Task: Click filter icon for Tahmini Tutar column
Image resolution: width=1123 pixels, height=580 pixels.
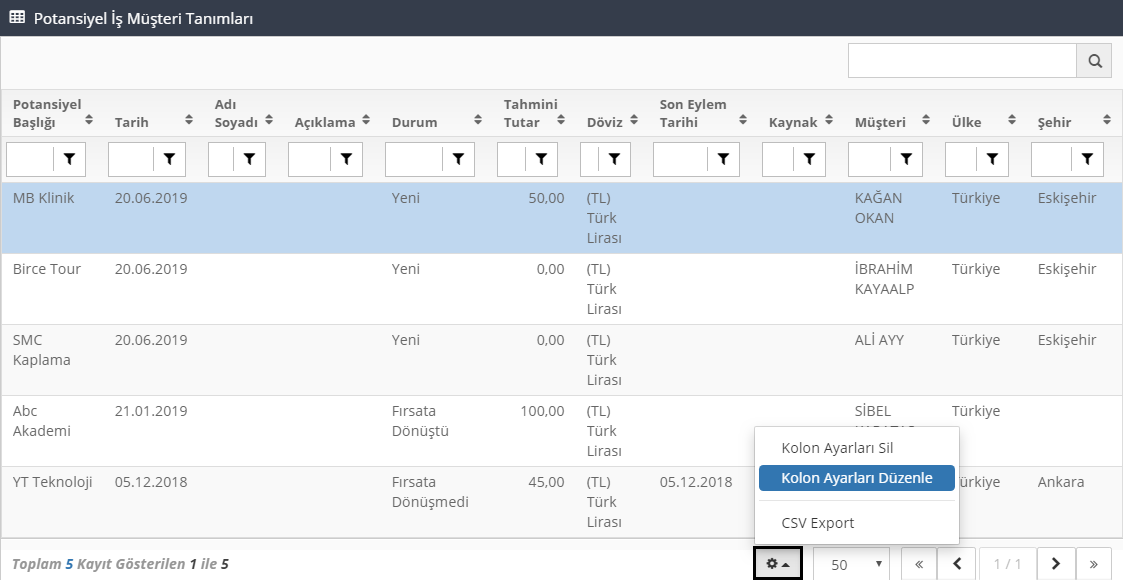Action: point(541,158)
